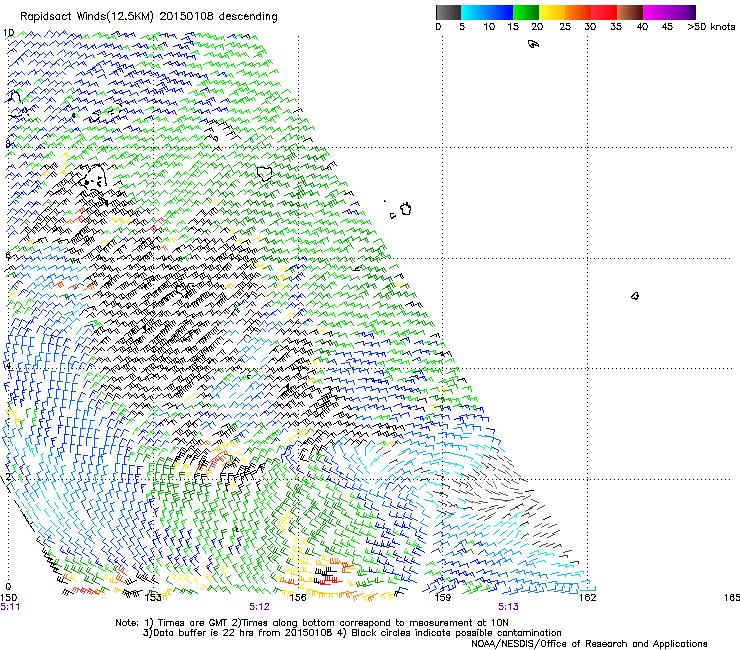
Task: Click the purple time label '5:13'
Action: tap(508, 607)
